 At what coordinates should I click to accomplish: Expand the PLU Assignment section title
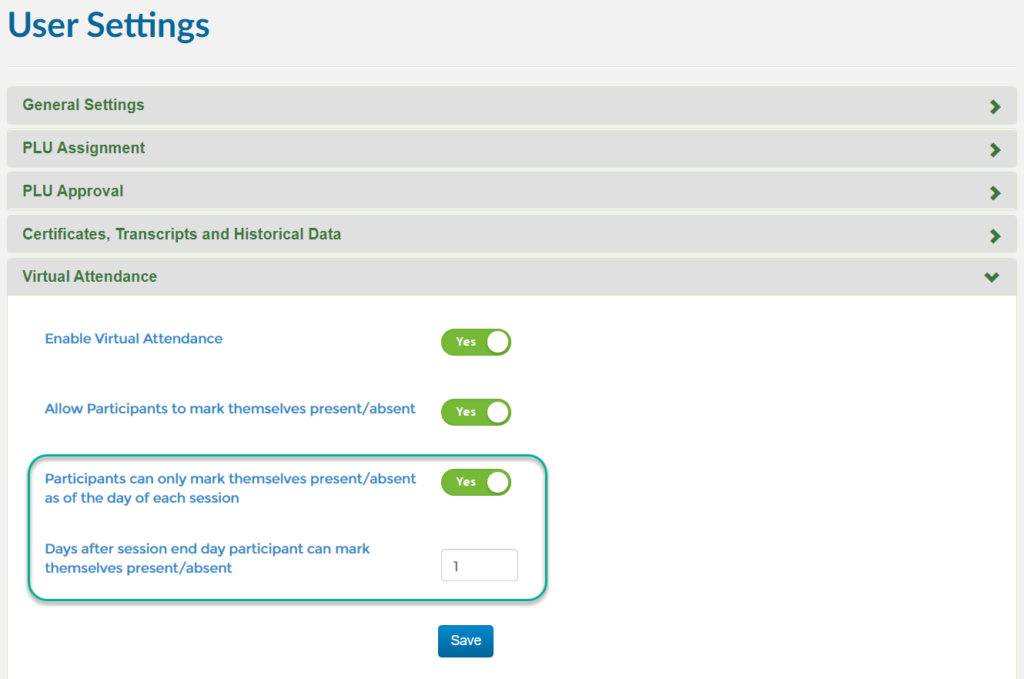coord(84,148)
